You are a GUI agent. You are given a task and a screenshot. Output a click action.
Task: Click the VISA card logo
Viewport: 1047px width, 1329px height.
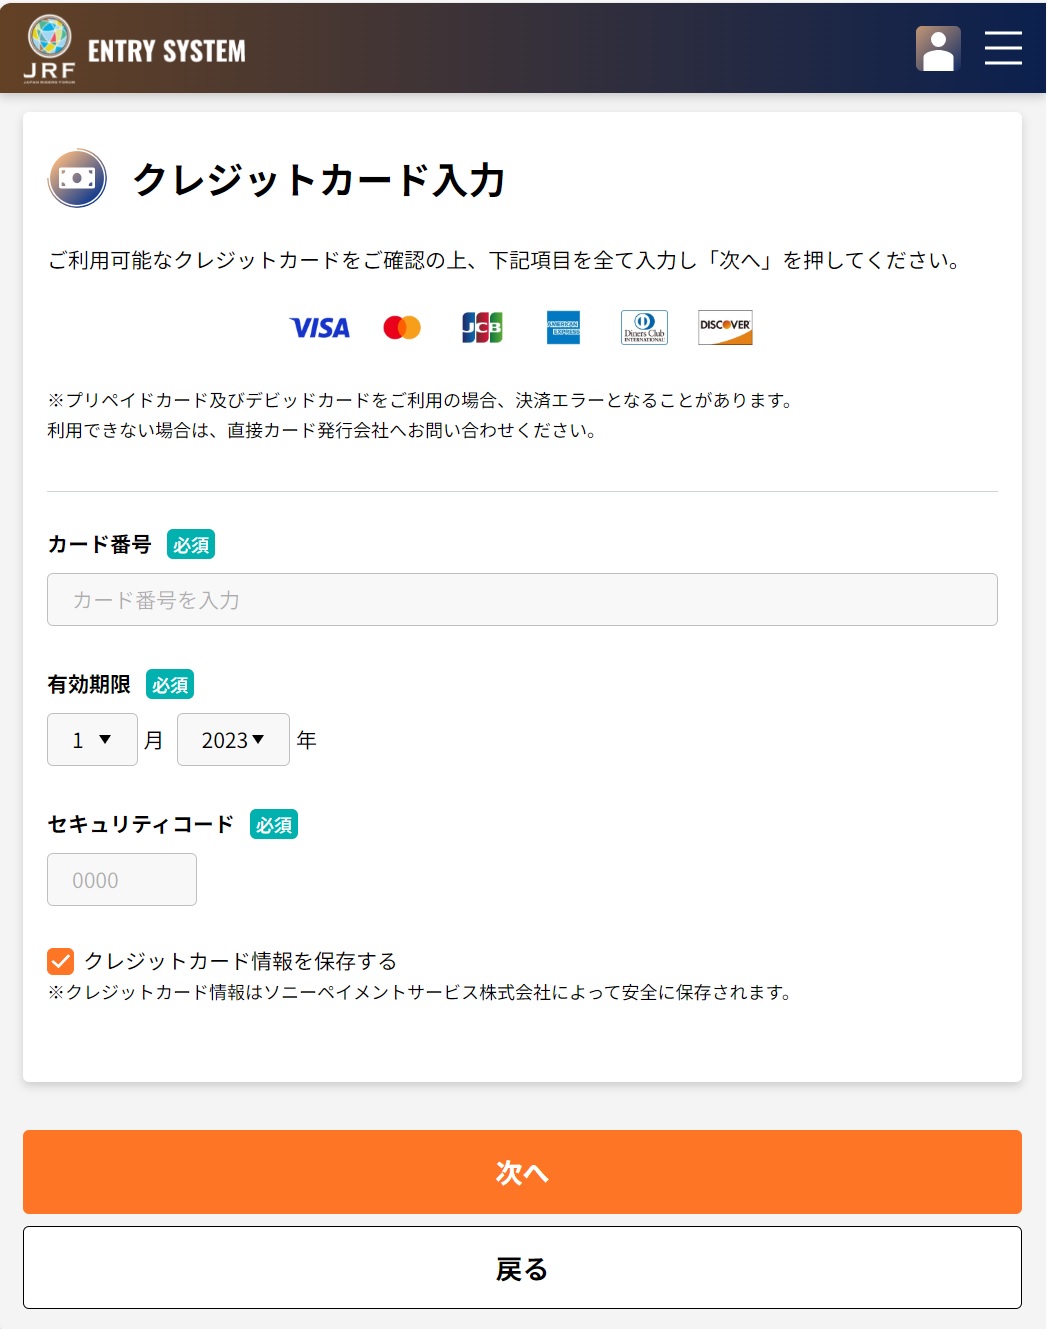pyautogui.click(x=320, y=328)
